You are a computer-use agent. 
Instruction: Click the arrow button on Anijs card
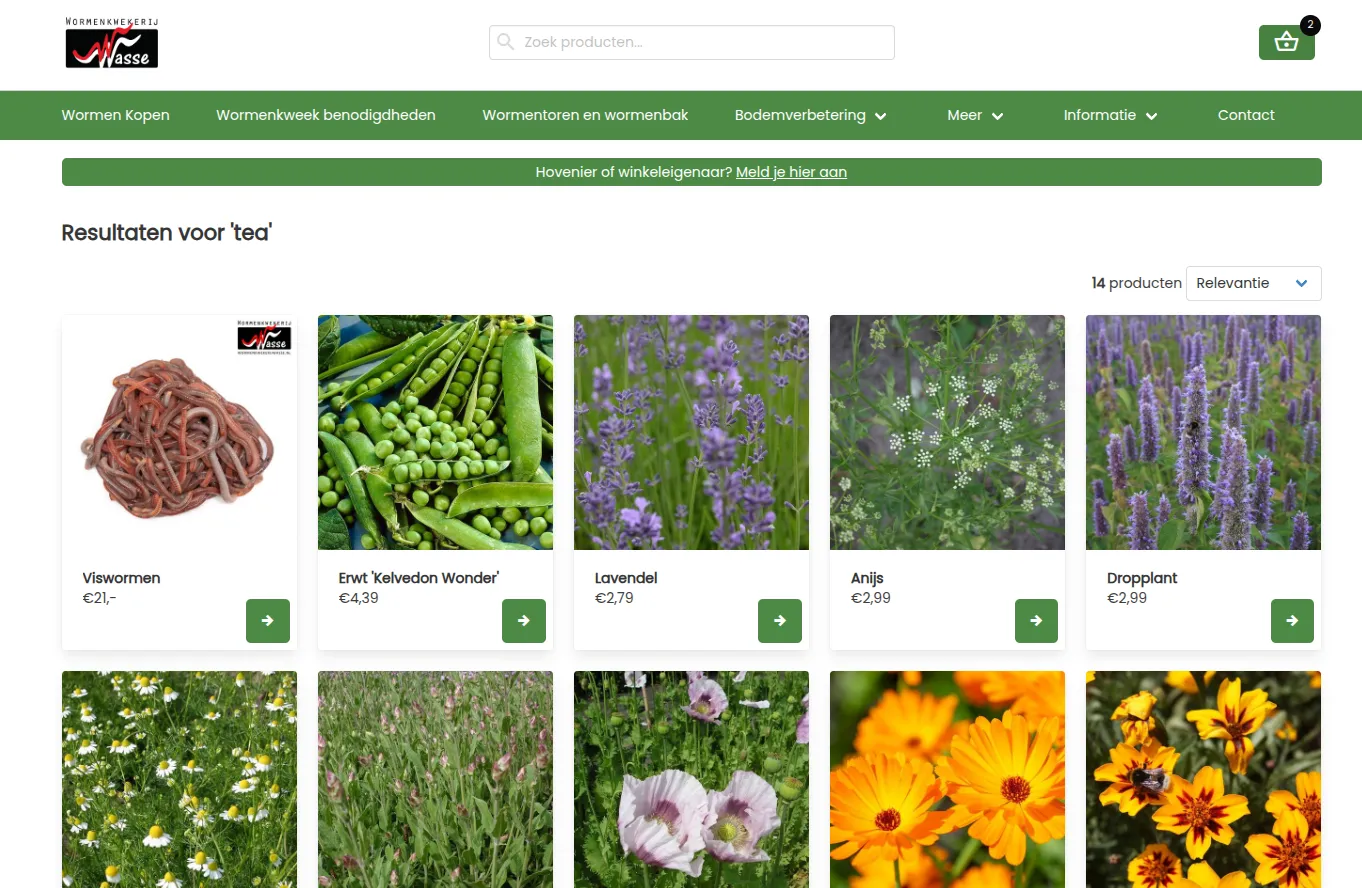pyautogui.click(x=1036, y=621)
